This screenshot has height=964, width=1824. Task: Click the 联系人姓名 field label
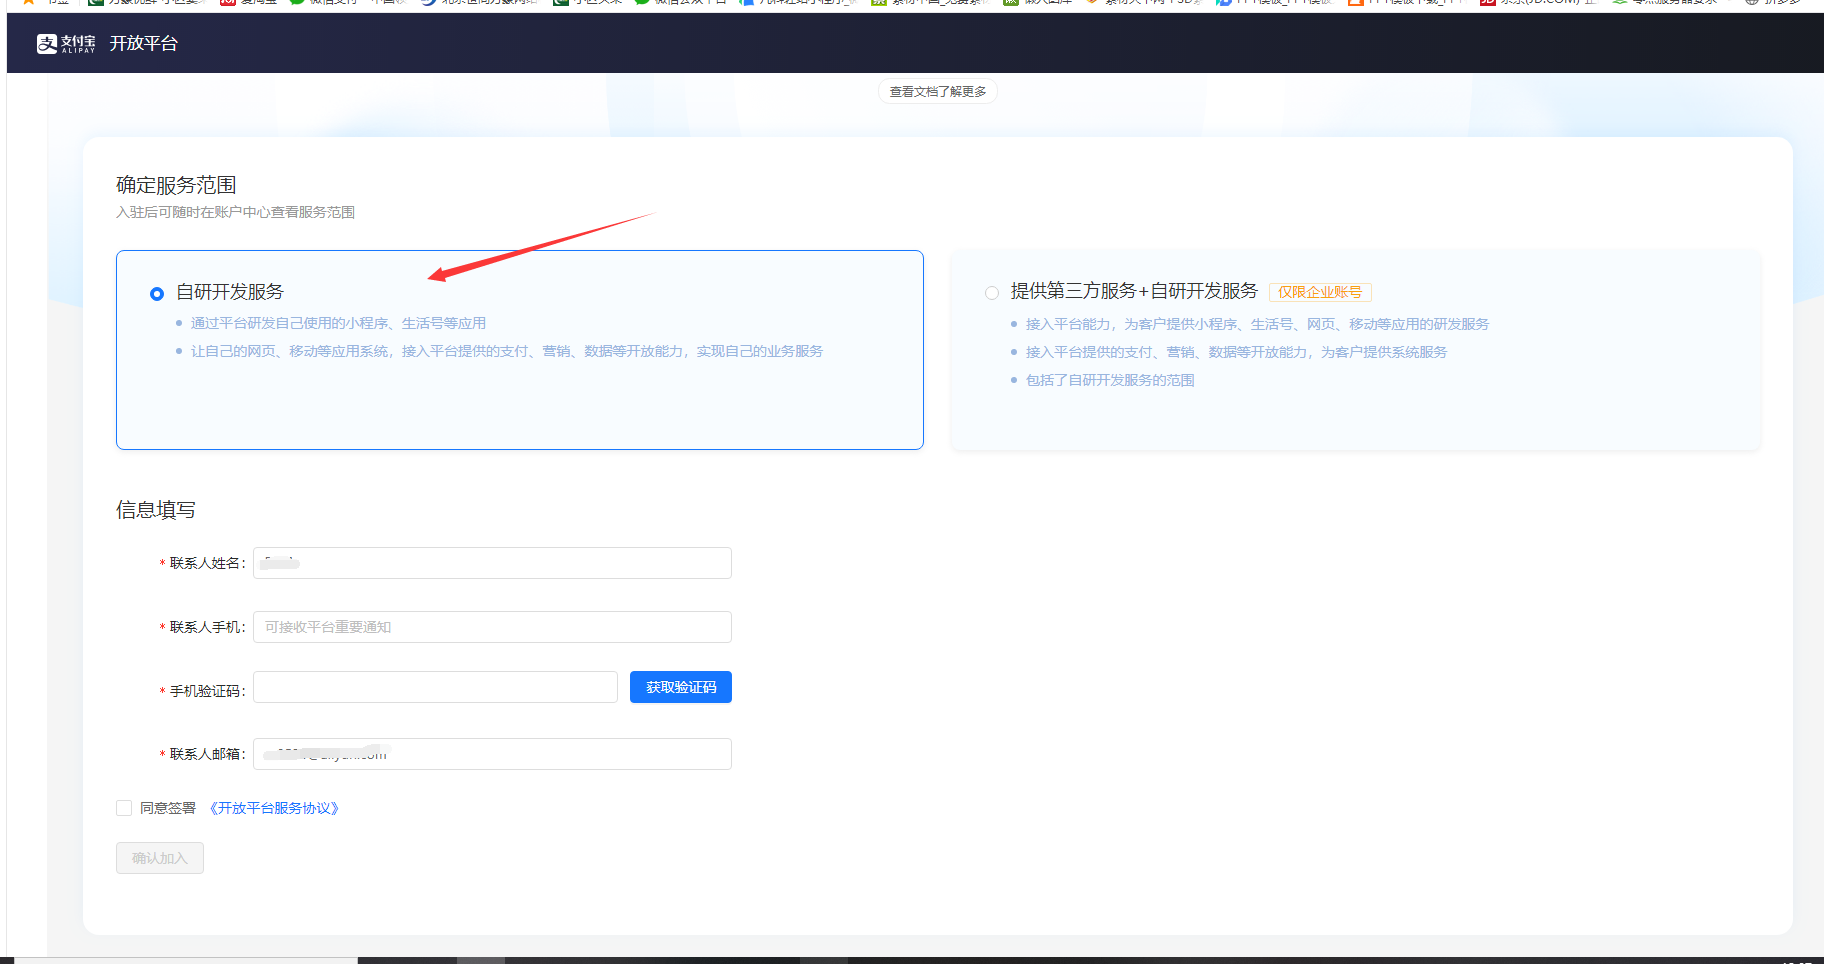(206, 563)
